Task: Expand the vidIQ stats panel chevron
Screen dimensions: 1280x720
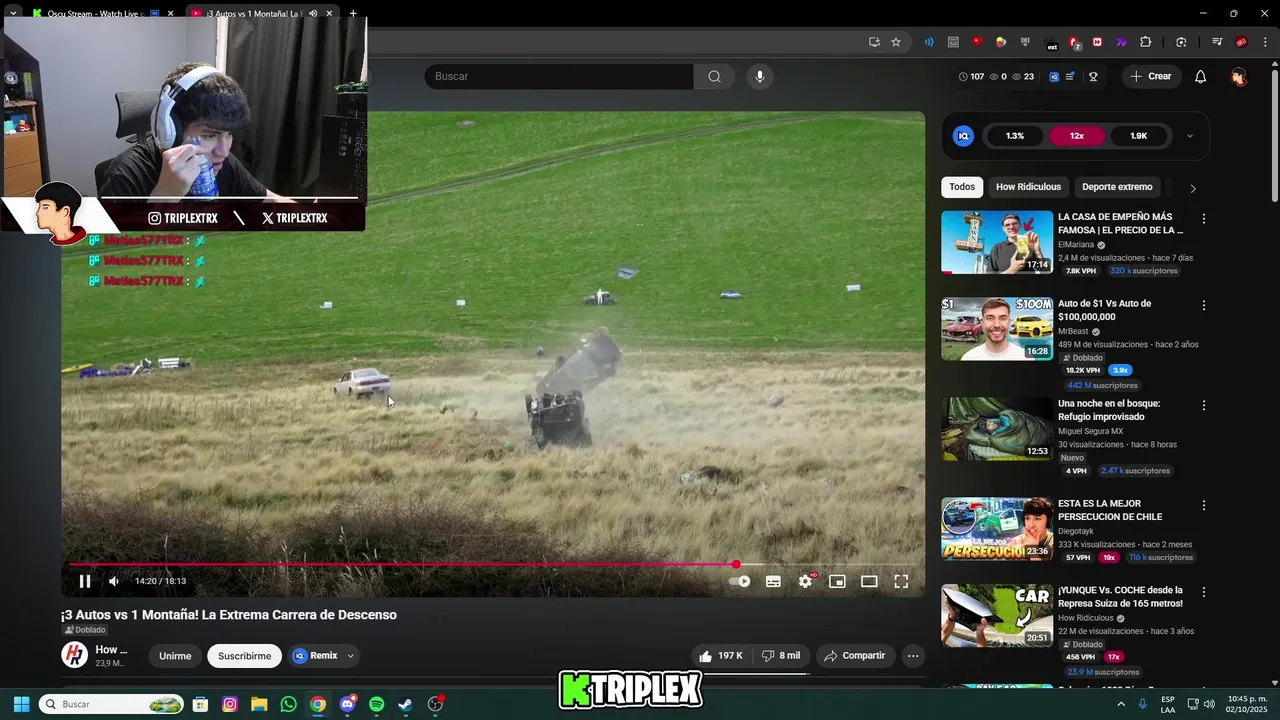Action: point(1189,136)
